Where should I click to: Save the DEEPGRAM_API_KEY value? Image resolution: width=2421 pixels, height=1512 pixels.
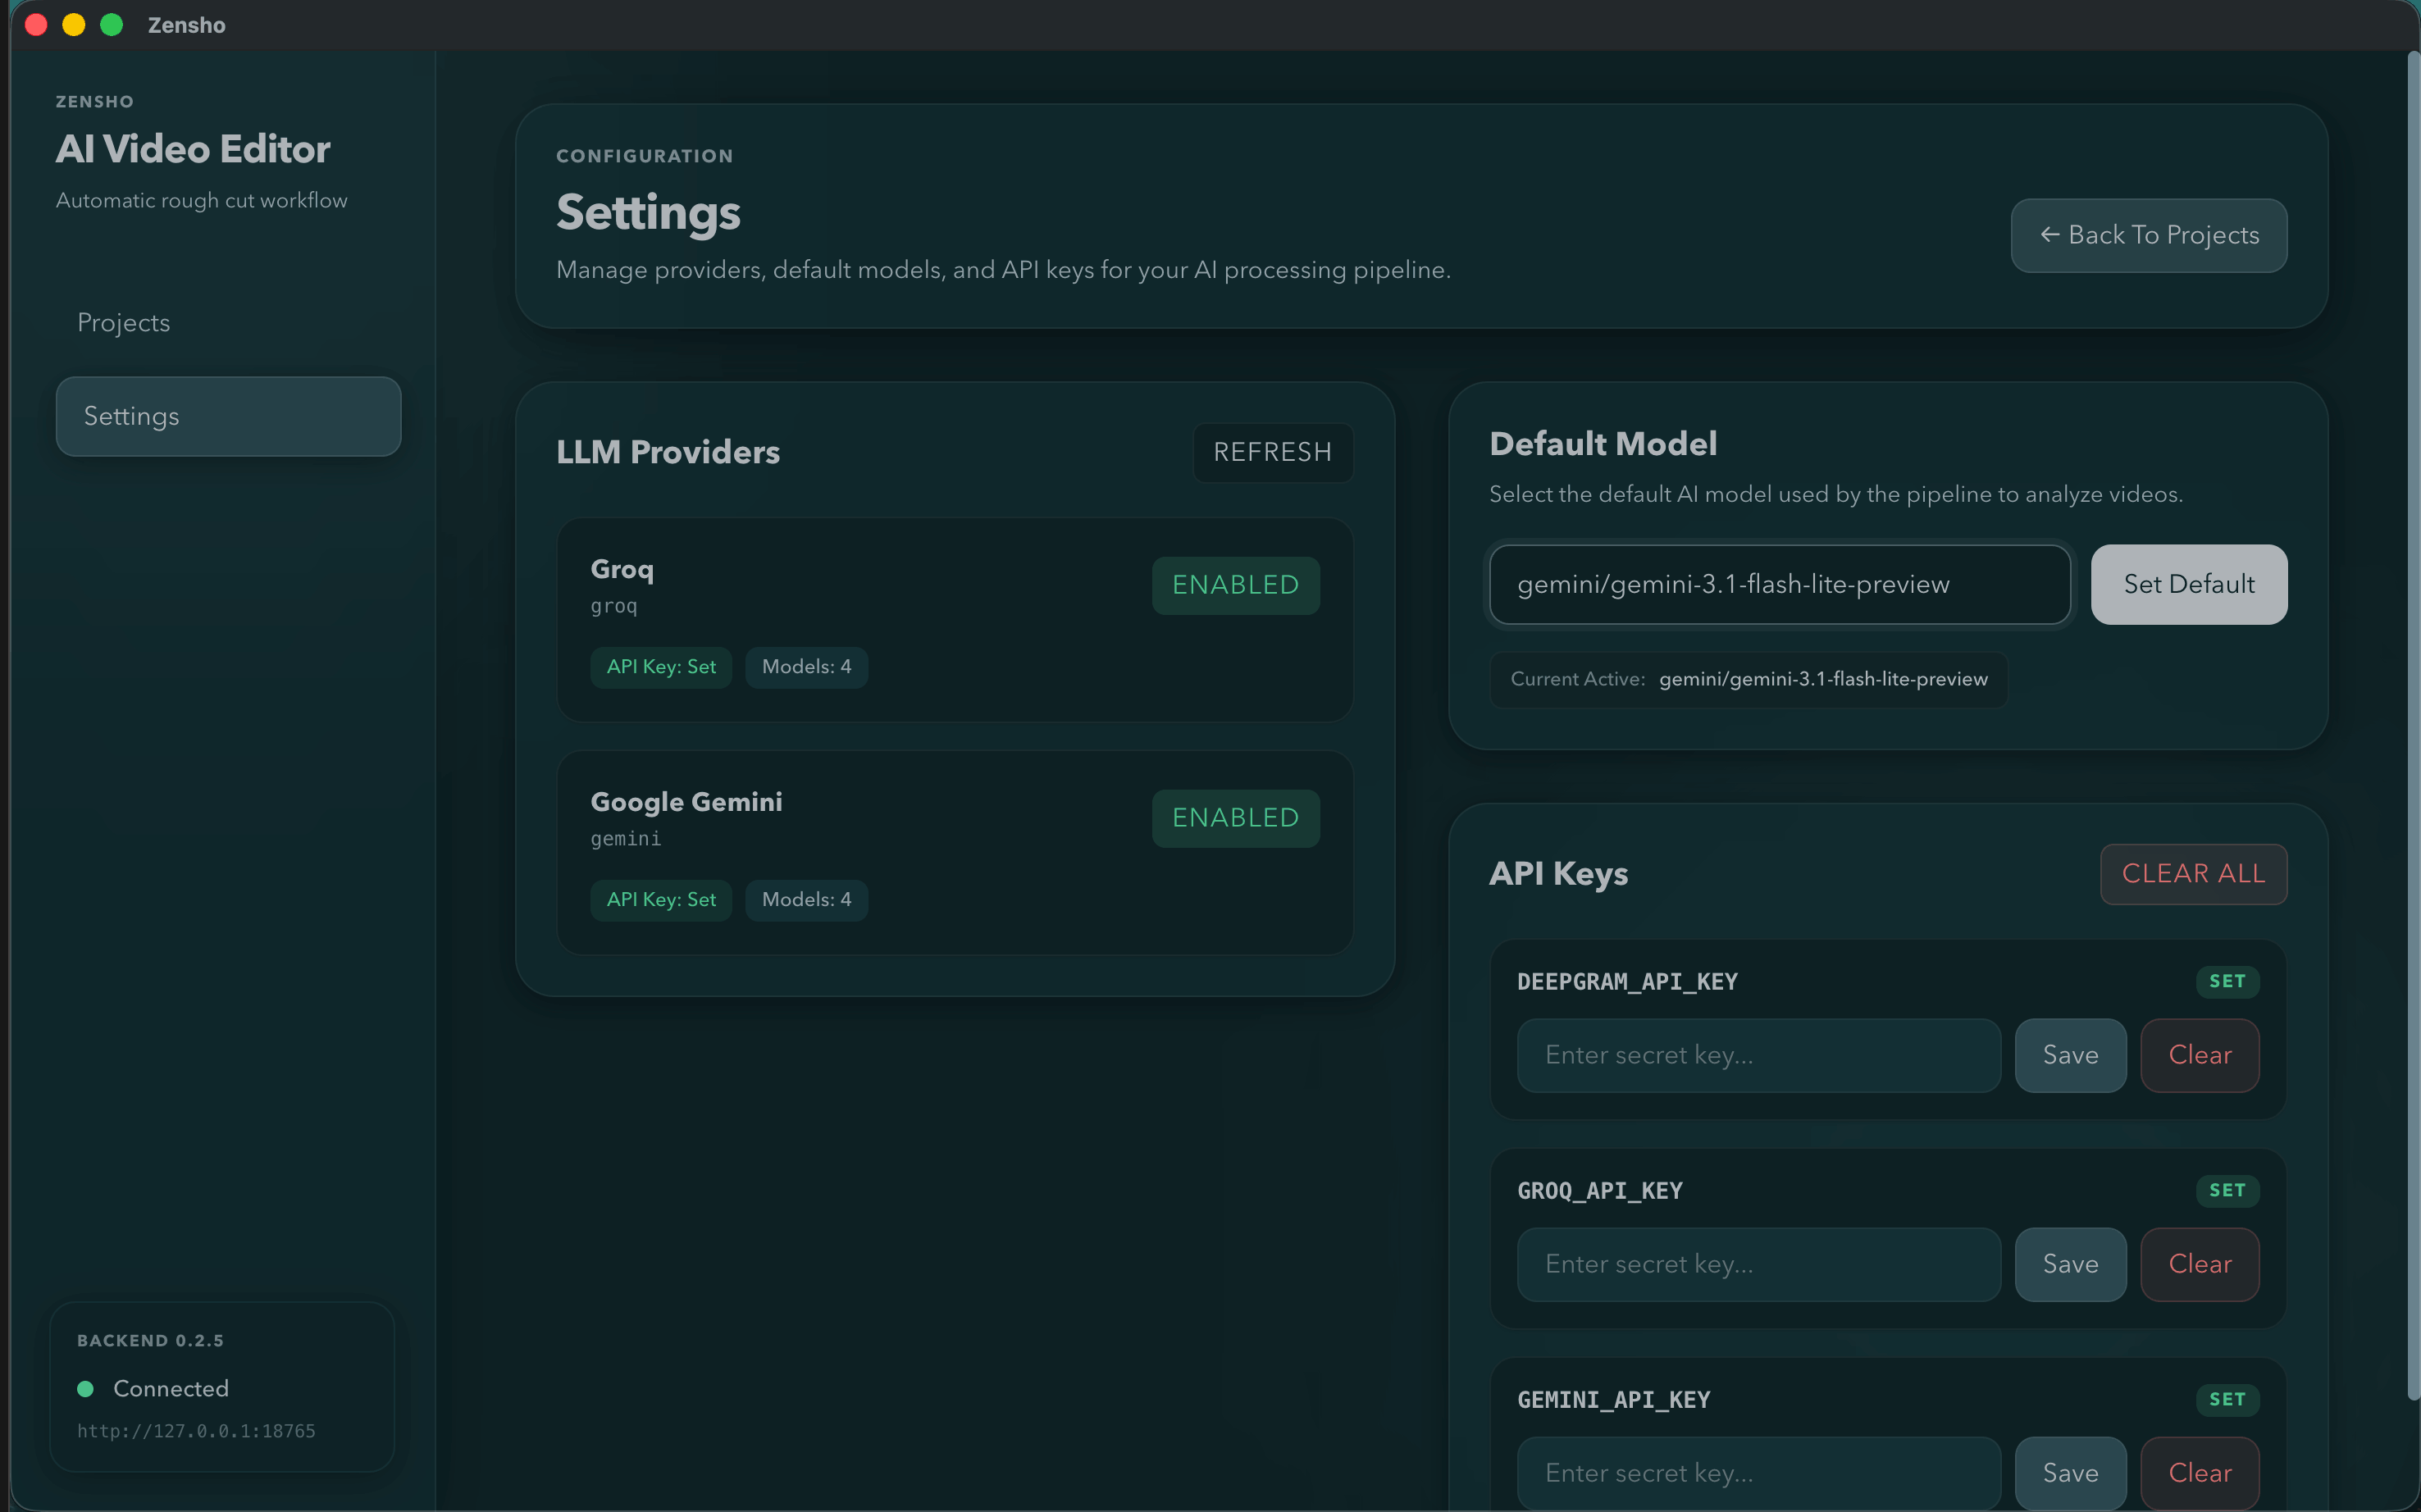coord(2070,1055)
